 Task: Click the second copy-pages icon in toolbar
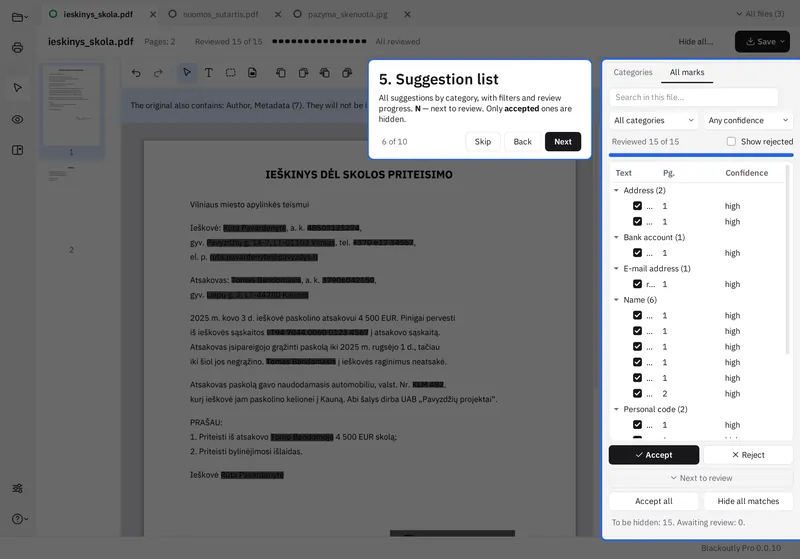[x=303, y=73]
